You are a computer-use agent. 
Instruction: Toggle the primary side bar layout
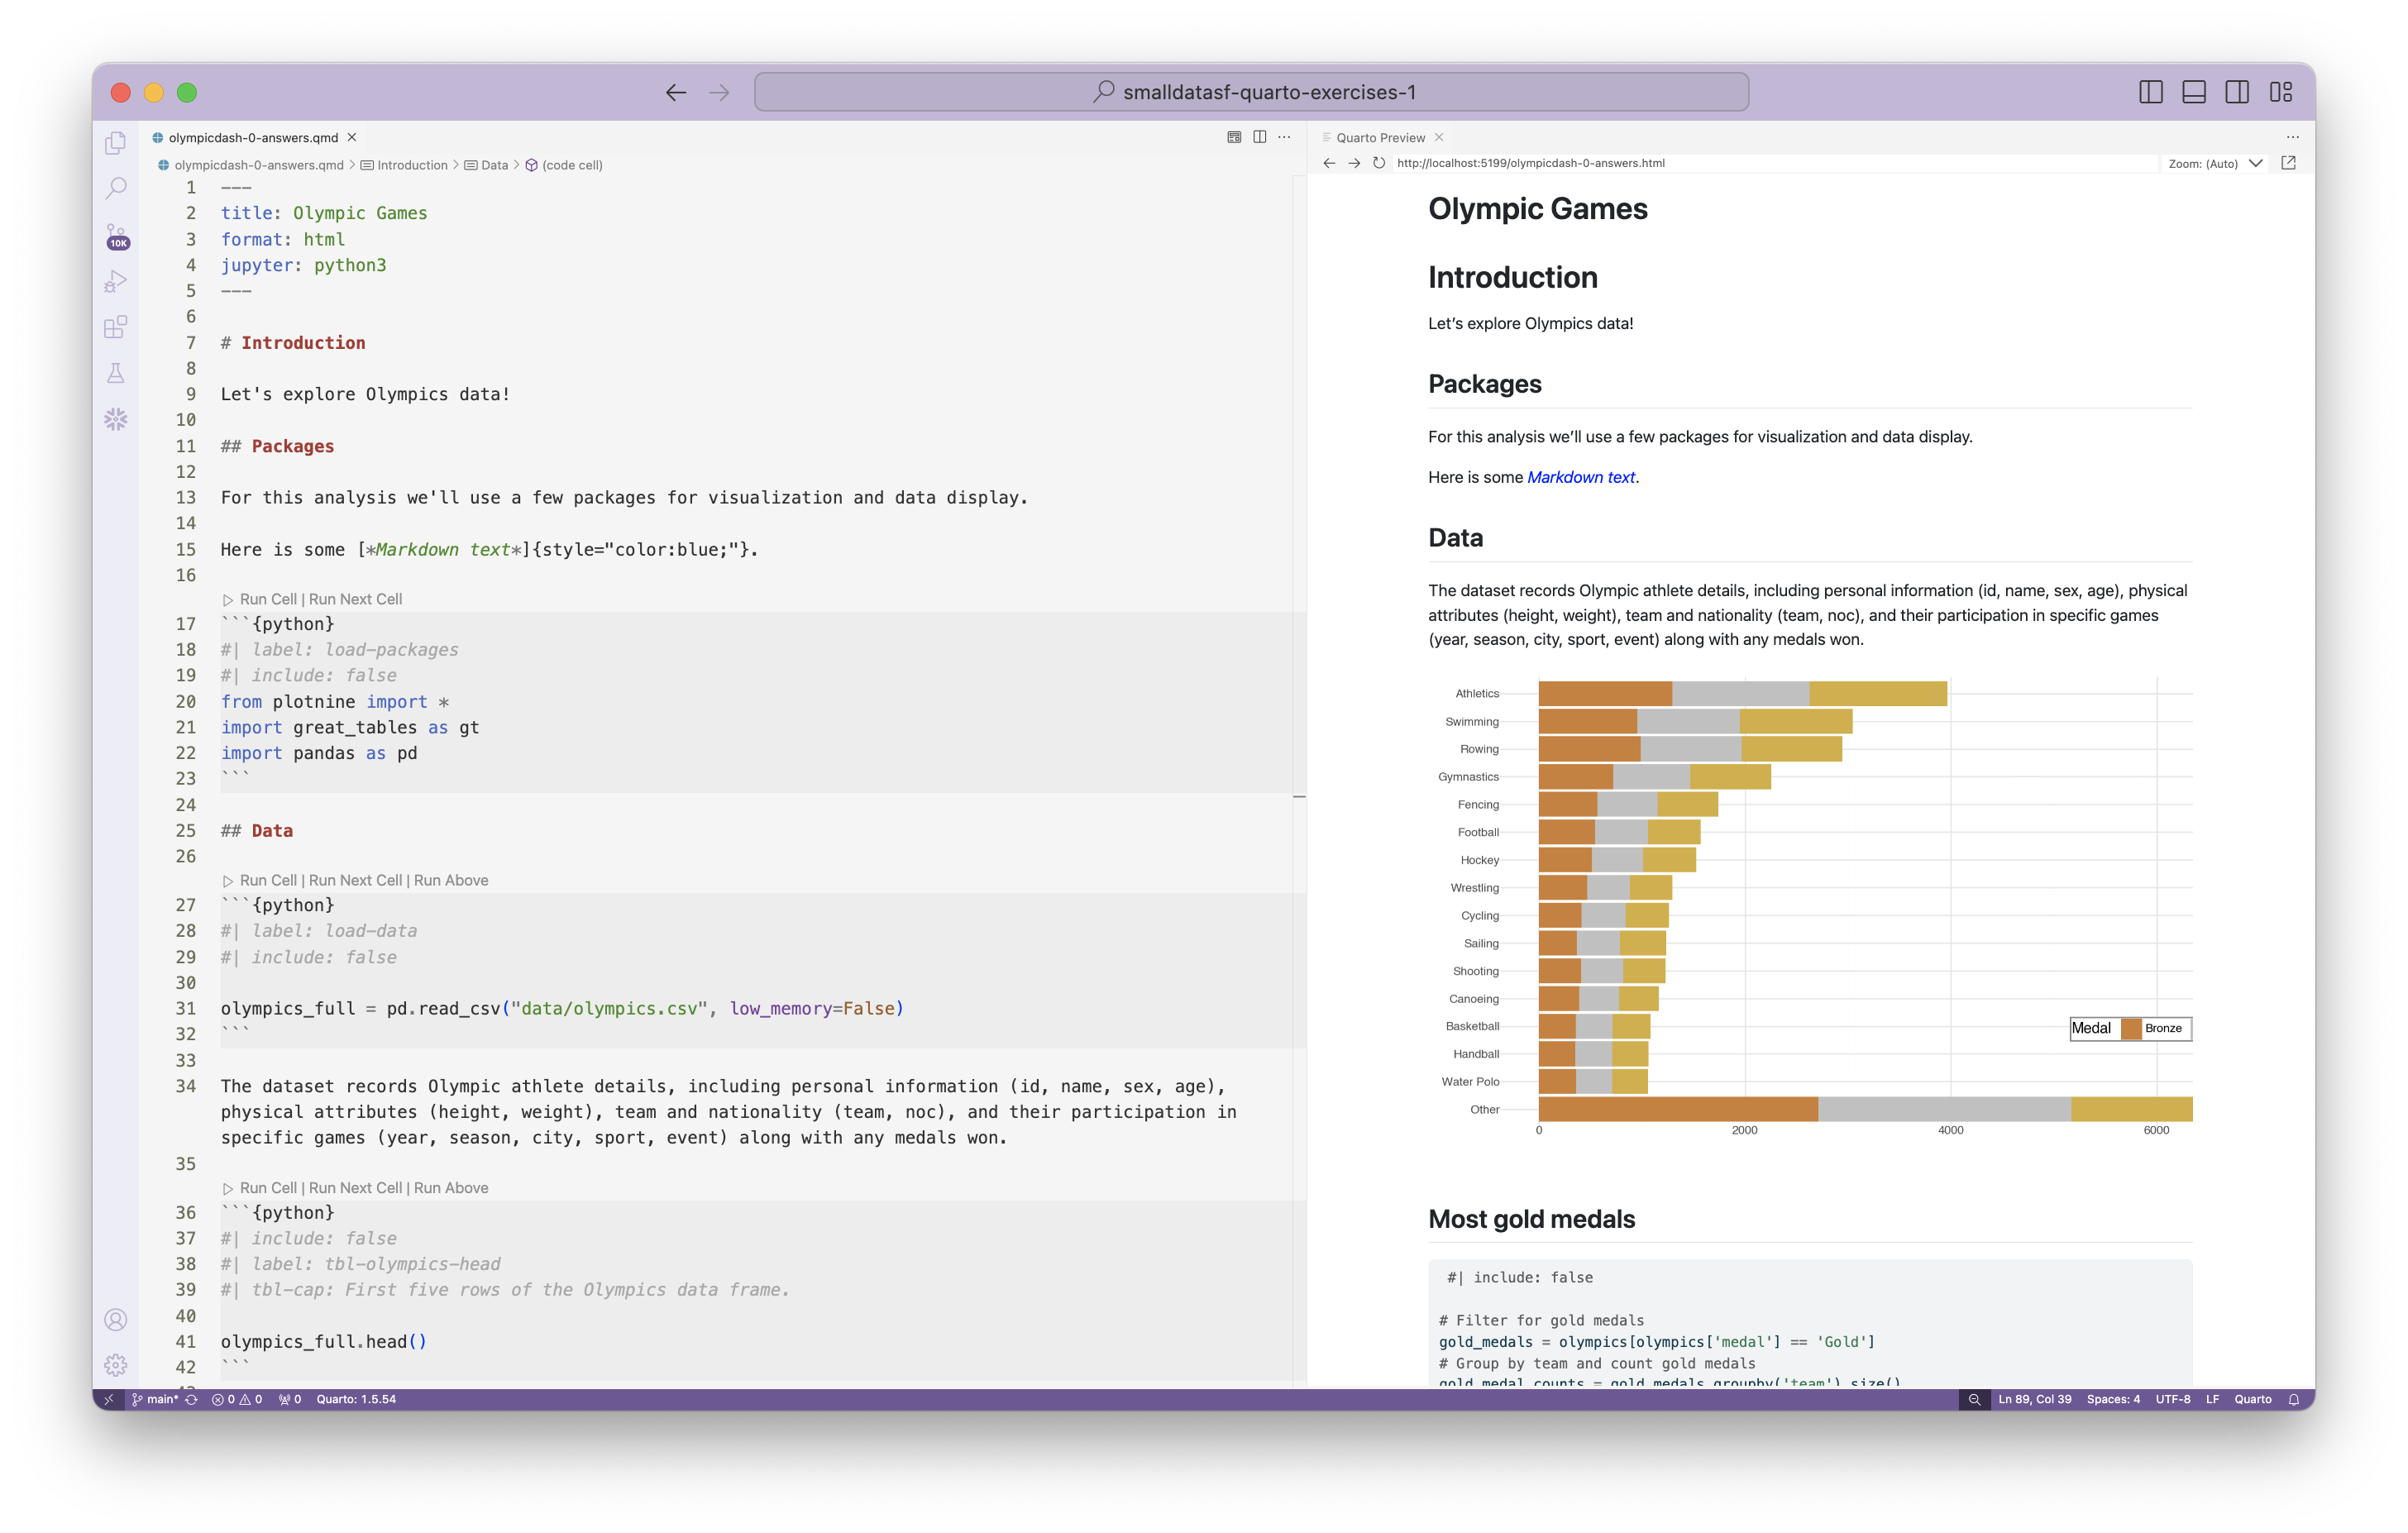2151,92
